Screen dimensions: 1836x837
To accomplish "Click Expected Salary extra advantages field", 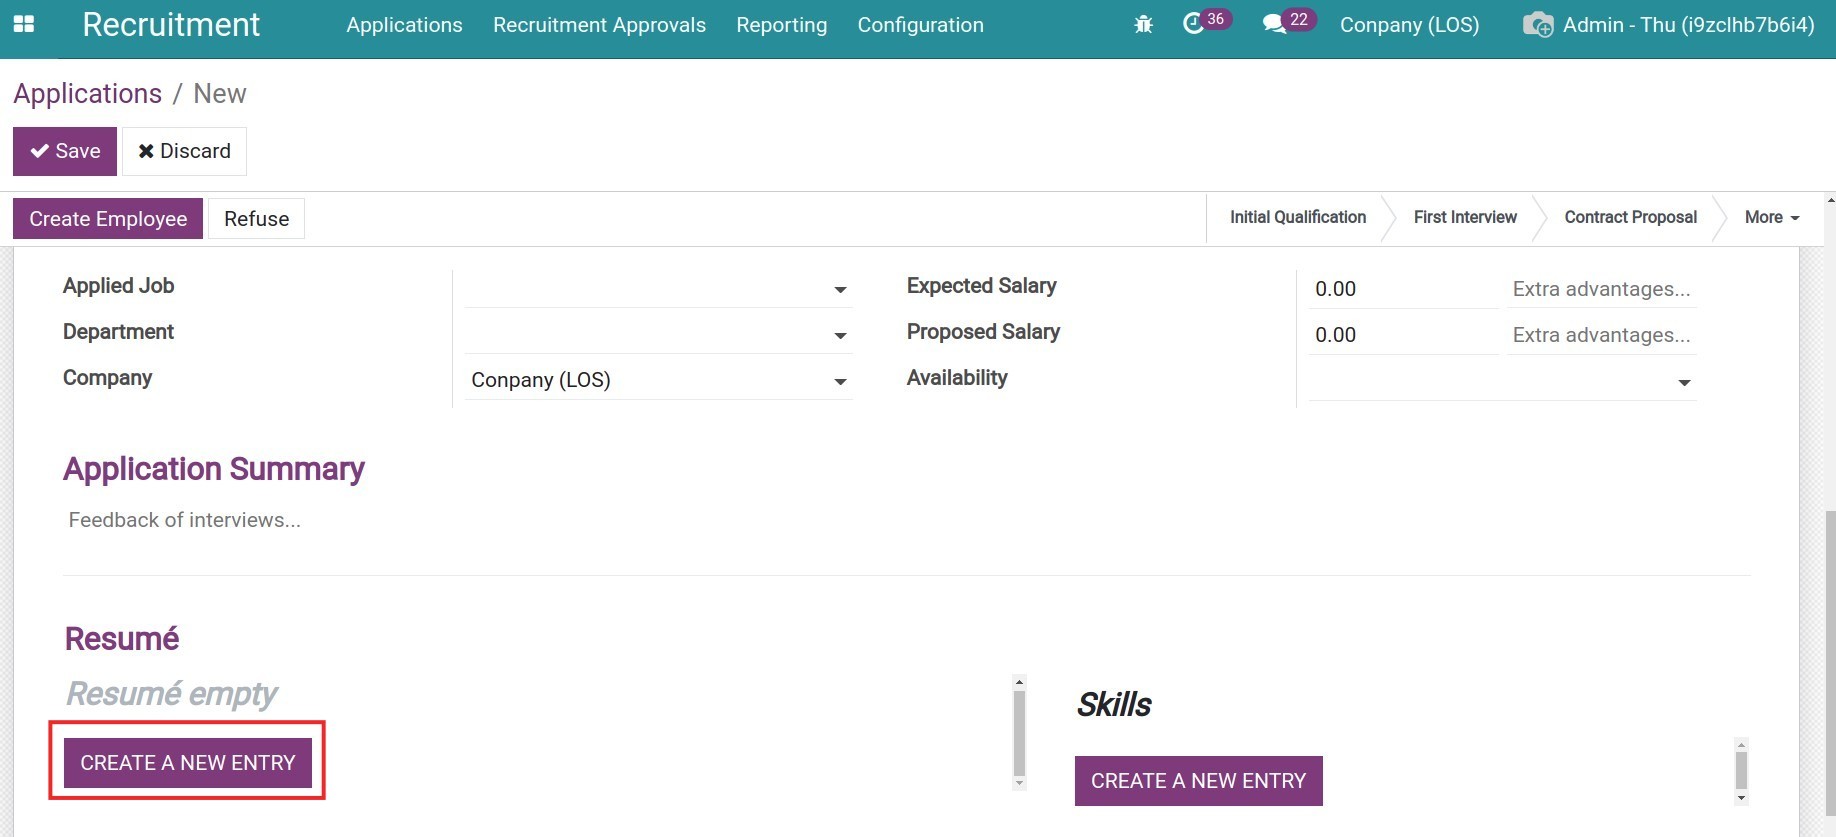I will click(x=1602, y=289).
